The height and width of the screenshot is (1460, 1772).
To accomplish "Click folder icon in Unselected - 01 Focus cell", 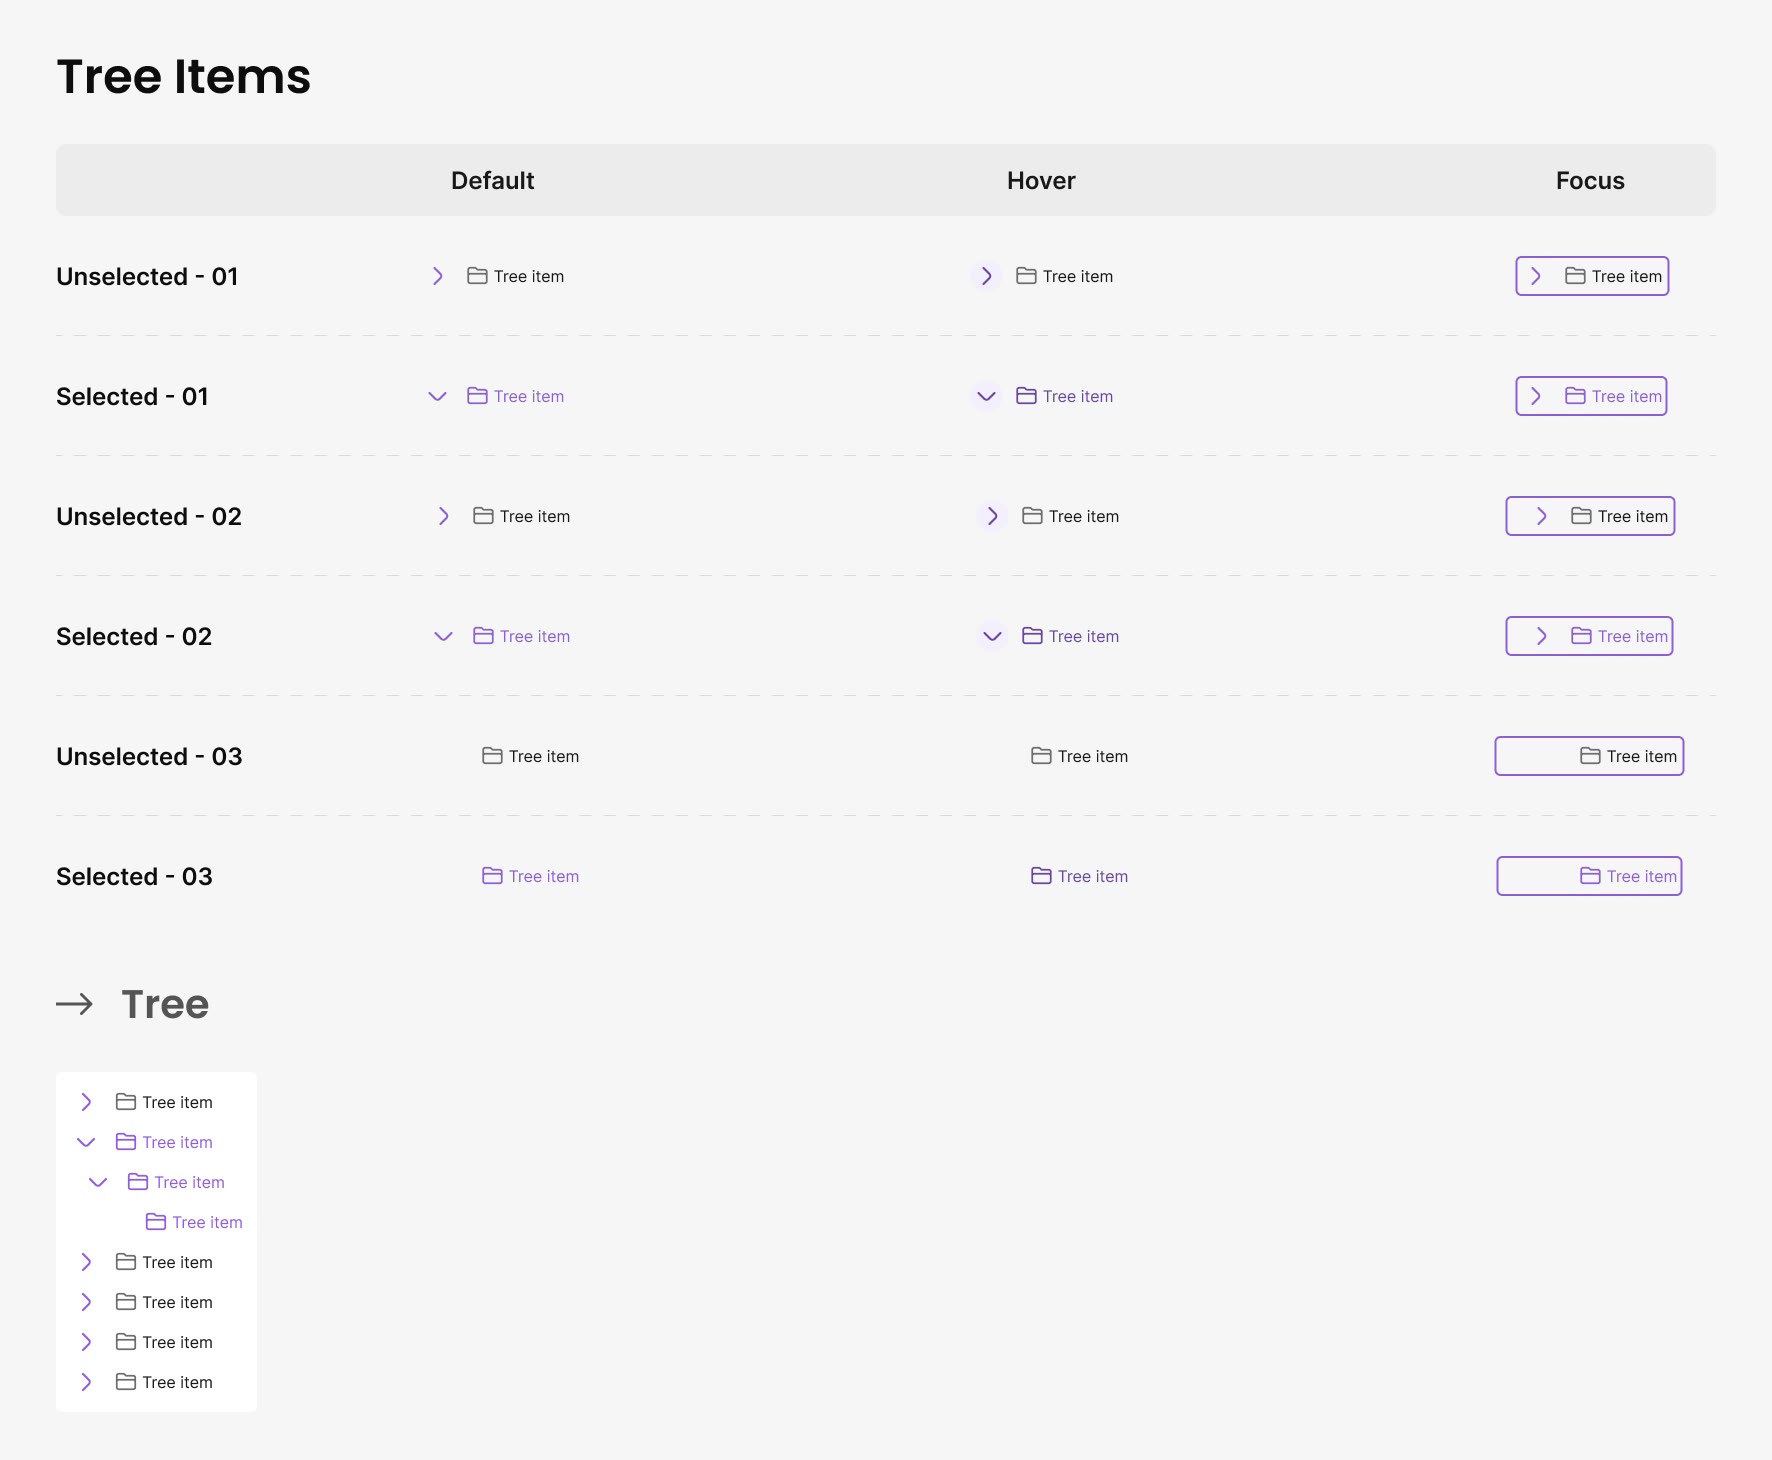I will [1575, 276].
